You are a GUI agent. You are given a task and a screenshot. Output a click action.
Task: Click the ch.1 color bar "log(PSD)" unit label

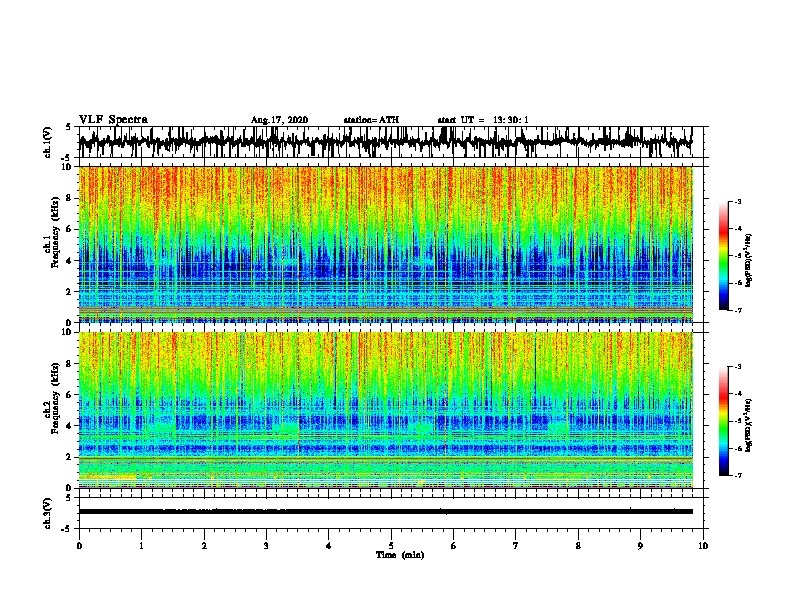tap(748, 261)
